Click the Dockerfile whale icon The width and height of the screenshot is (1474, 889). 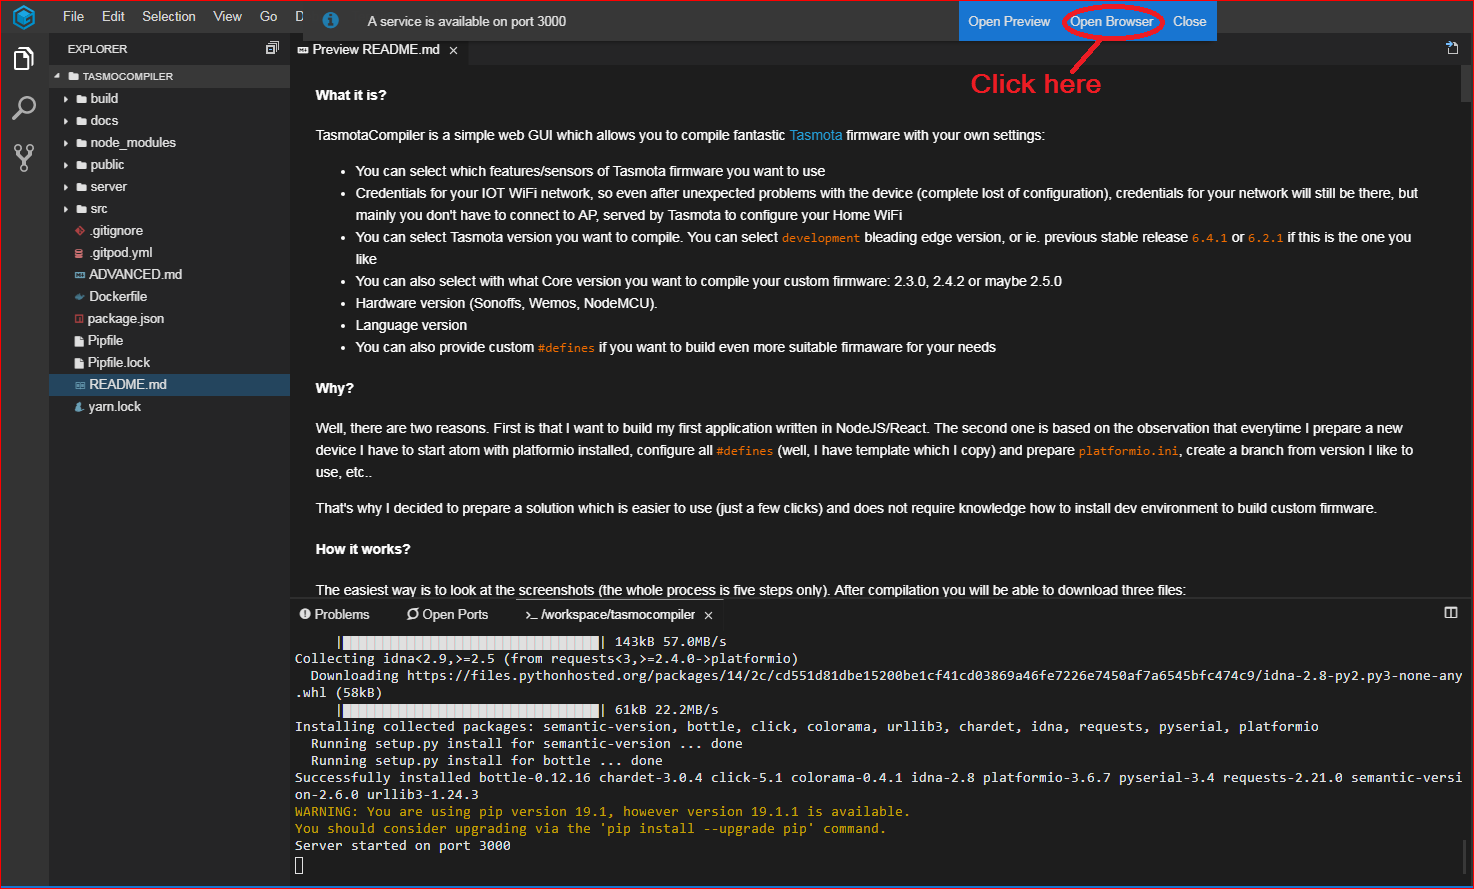80,297
